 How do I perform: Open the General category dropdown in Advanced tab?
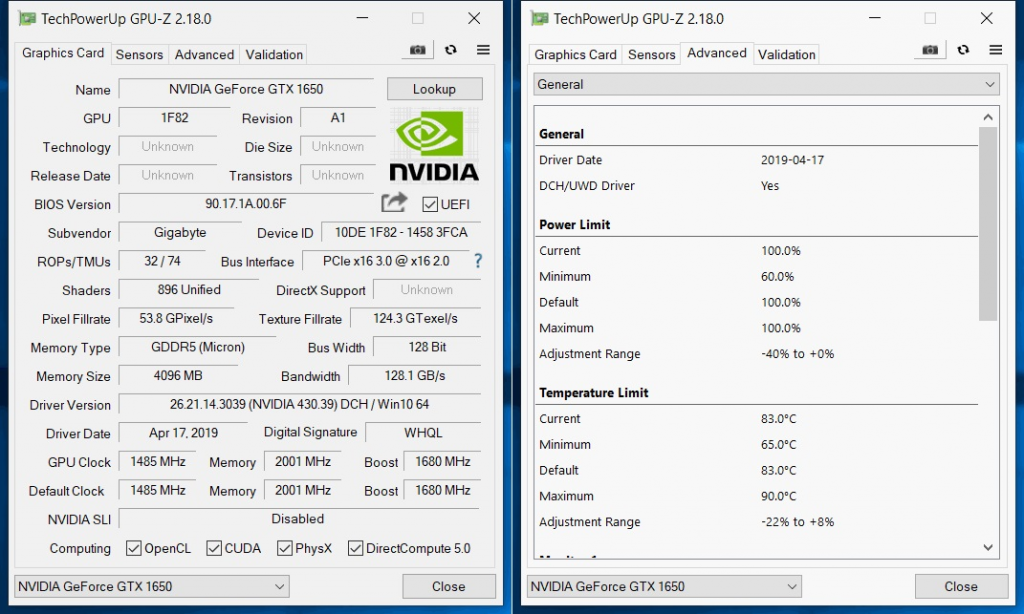coord(767,84)
